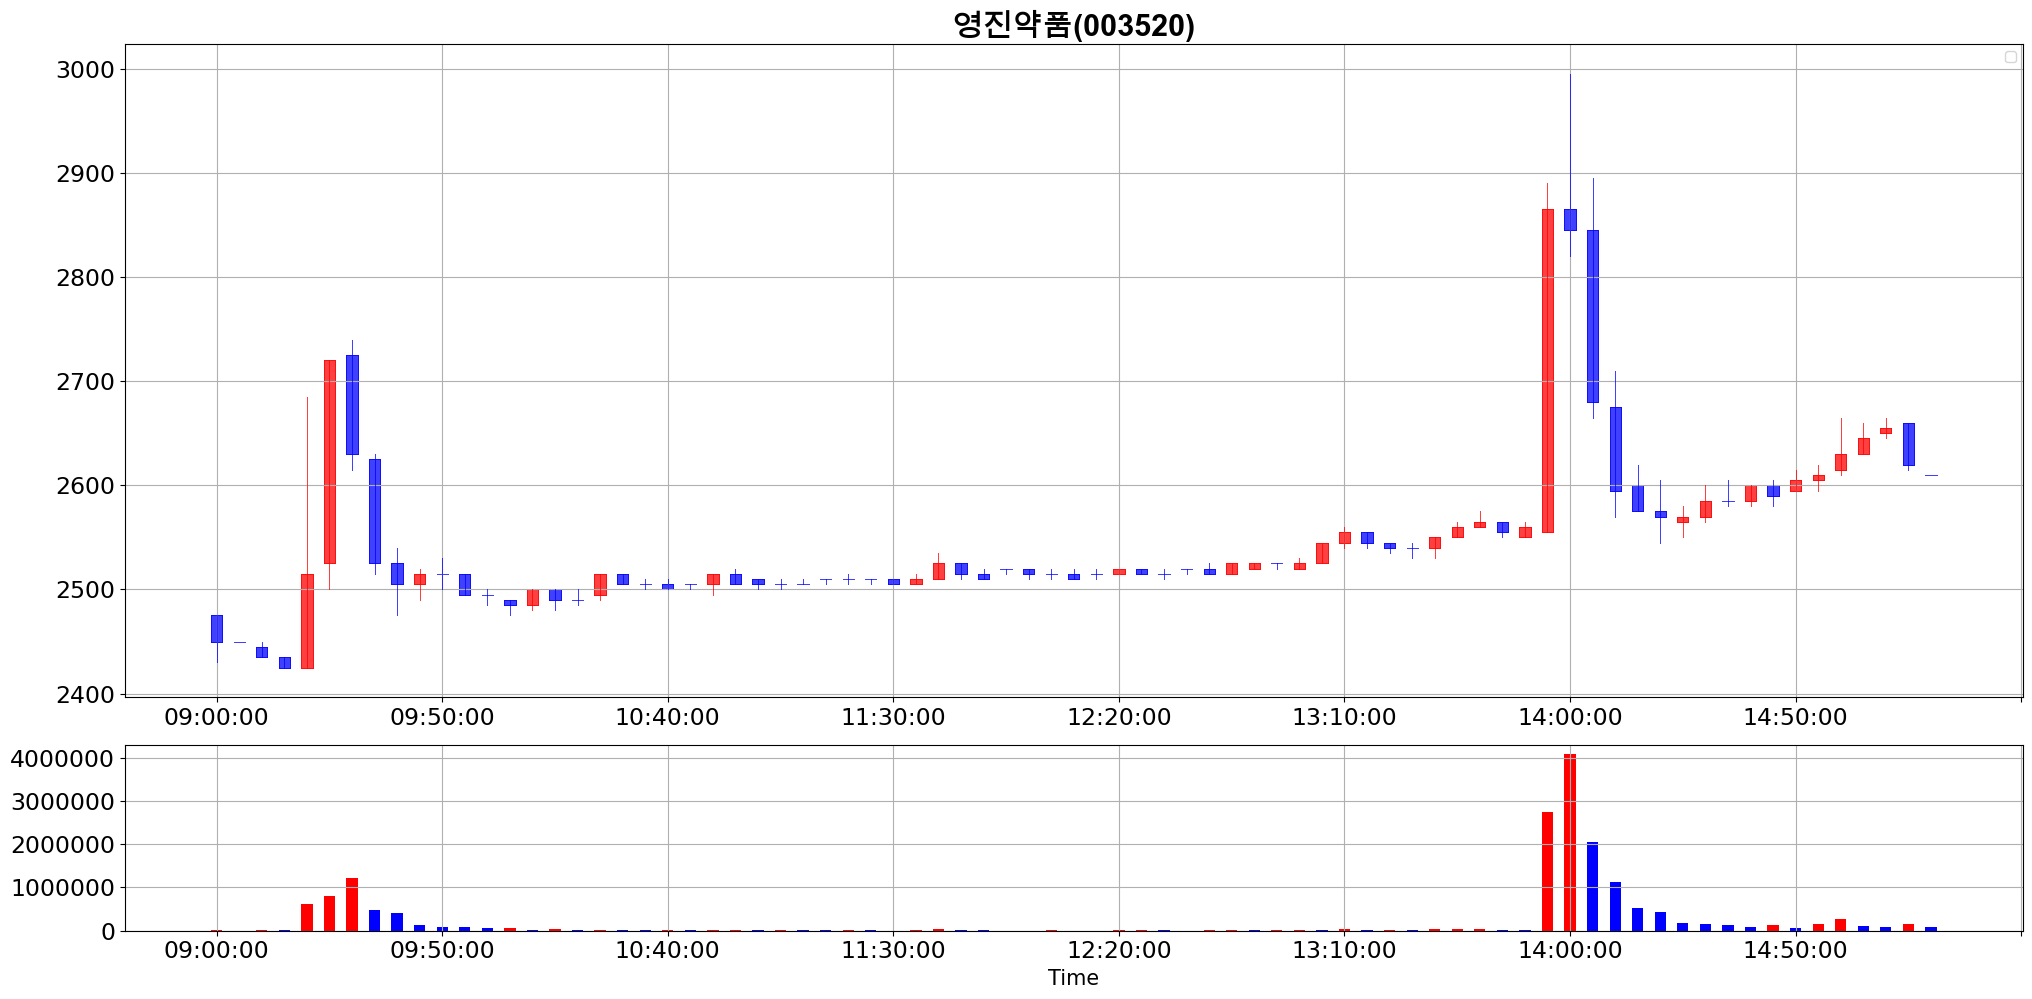Image resolution: width=2032 pixels, height=999 pixels.
Task: Click the tallest red candle rising to 2865
Action: (x=1547, y=371)
